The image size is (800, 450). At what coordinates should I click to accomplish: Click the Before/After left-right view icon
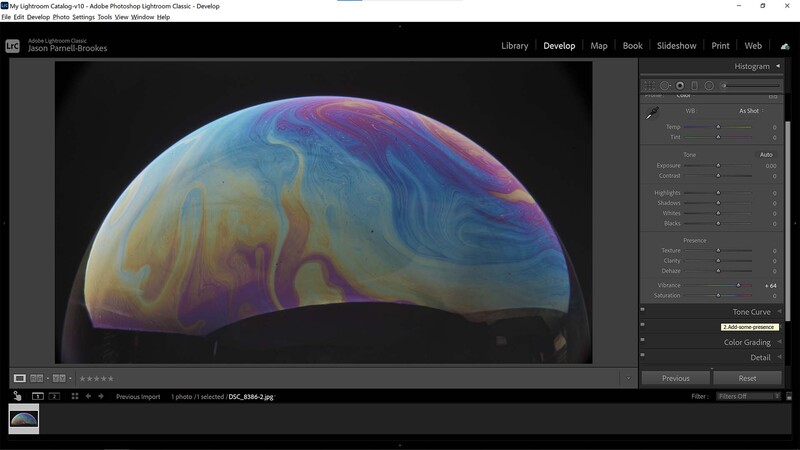pos(37,378)
